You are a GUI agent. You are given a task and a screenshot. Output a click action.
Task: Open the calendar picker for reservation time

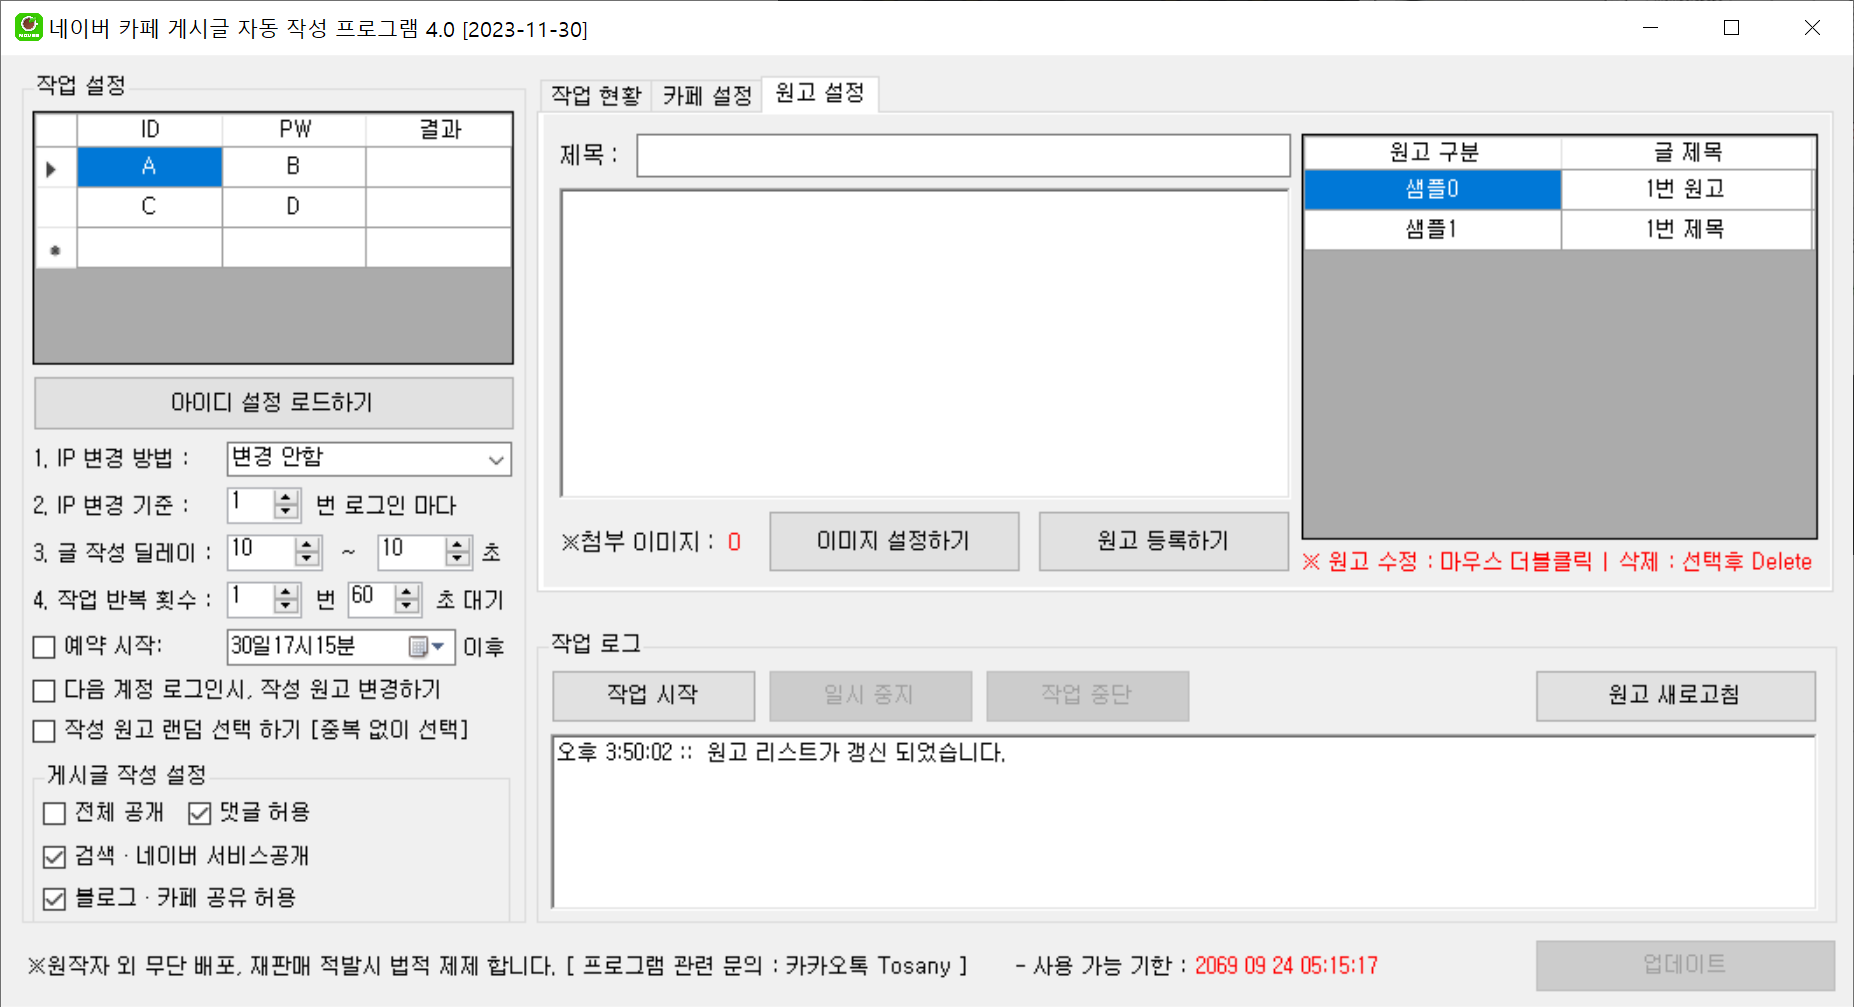tap(427, 647)
